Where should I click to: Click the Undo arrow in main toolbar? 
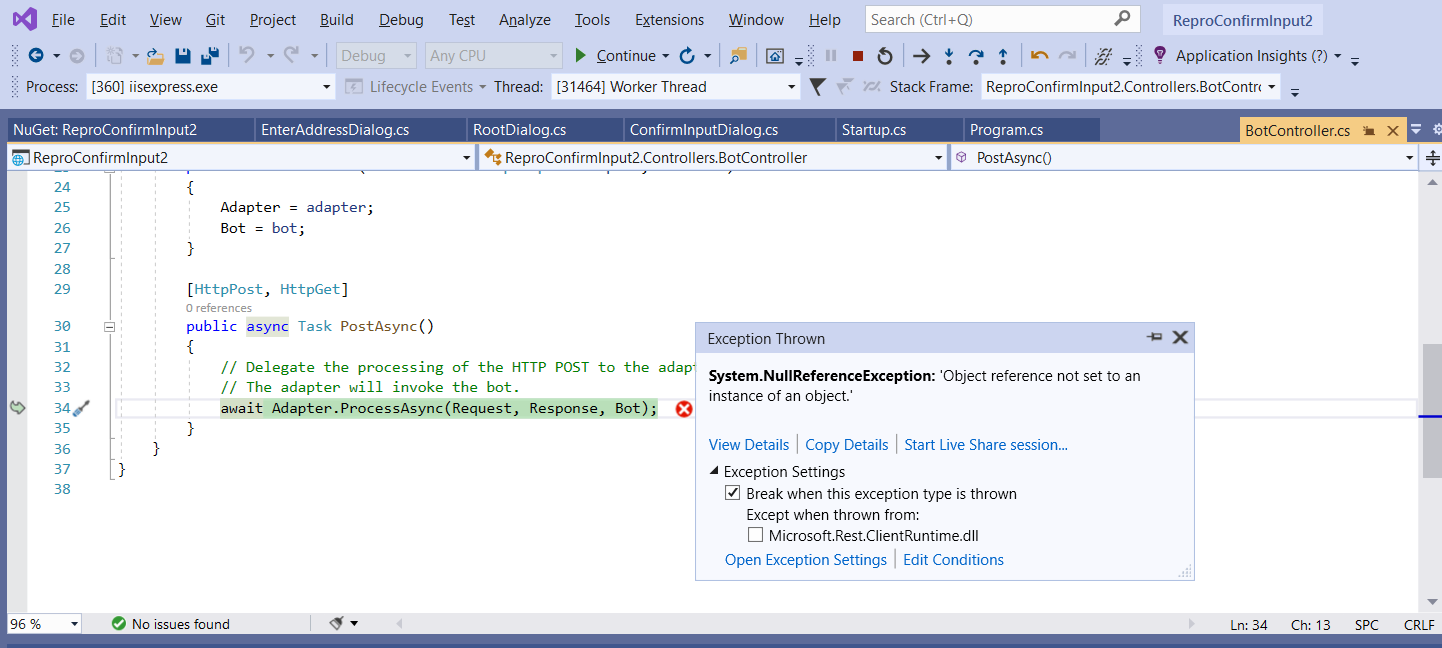tap(247, 56)
